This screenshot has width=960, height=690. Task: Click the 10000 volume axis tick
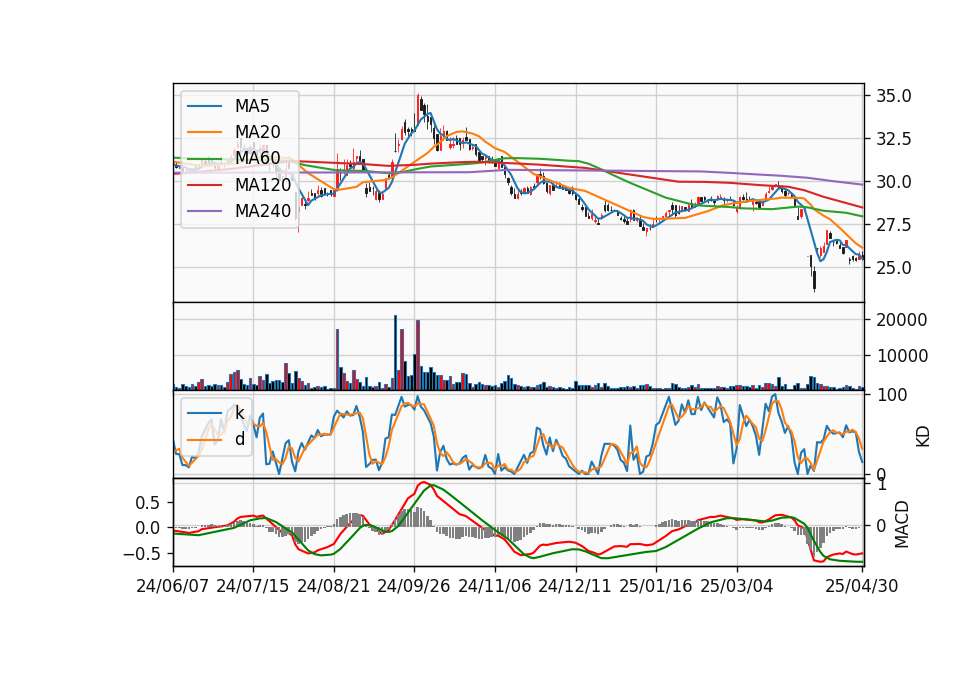[x=902, y=356]
